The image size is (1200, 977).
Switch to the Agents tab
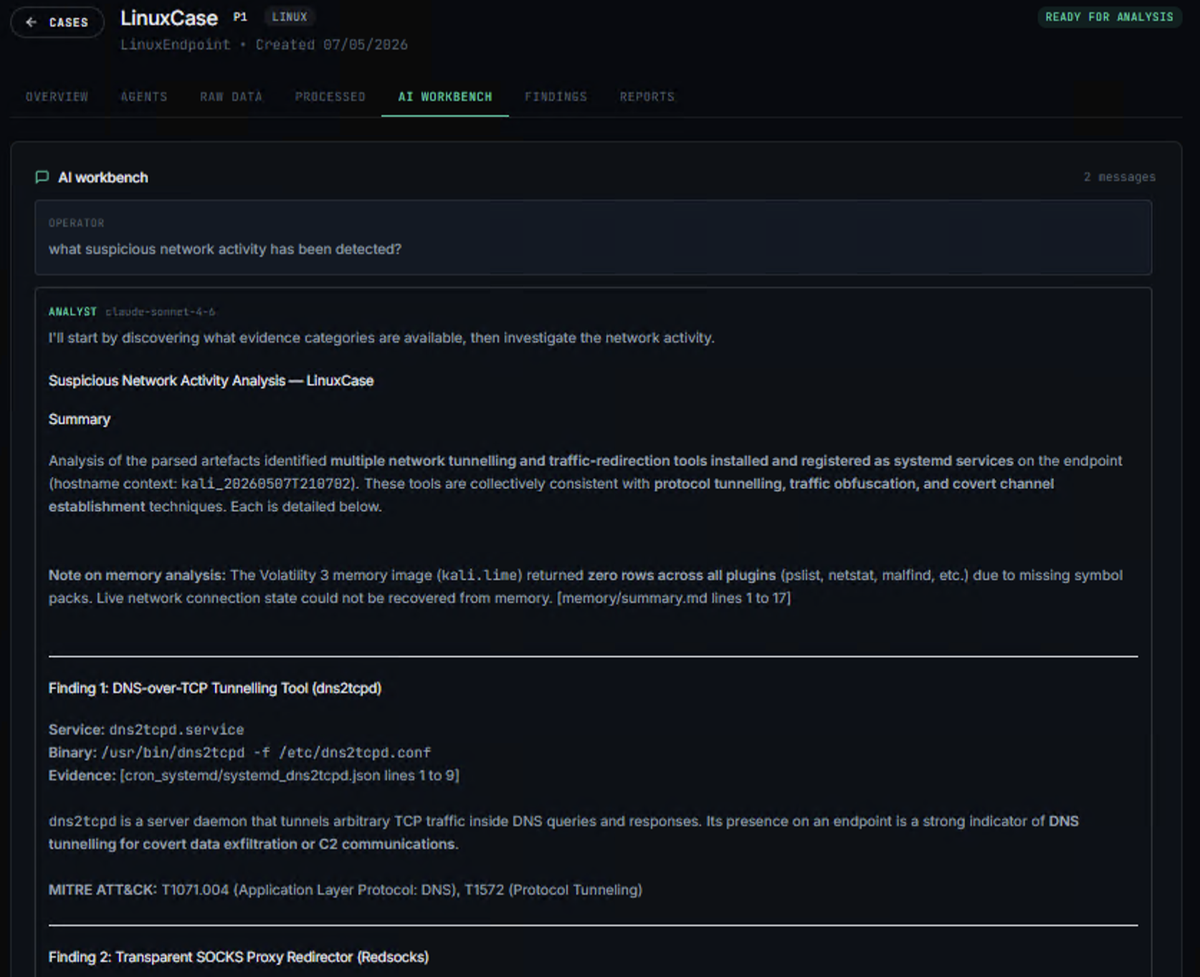coord(144,97)
